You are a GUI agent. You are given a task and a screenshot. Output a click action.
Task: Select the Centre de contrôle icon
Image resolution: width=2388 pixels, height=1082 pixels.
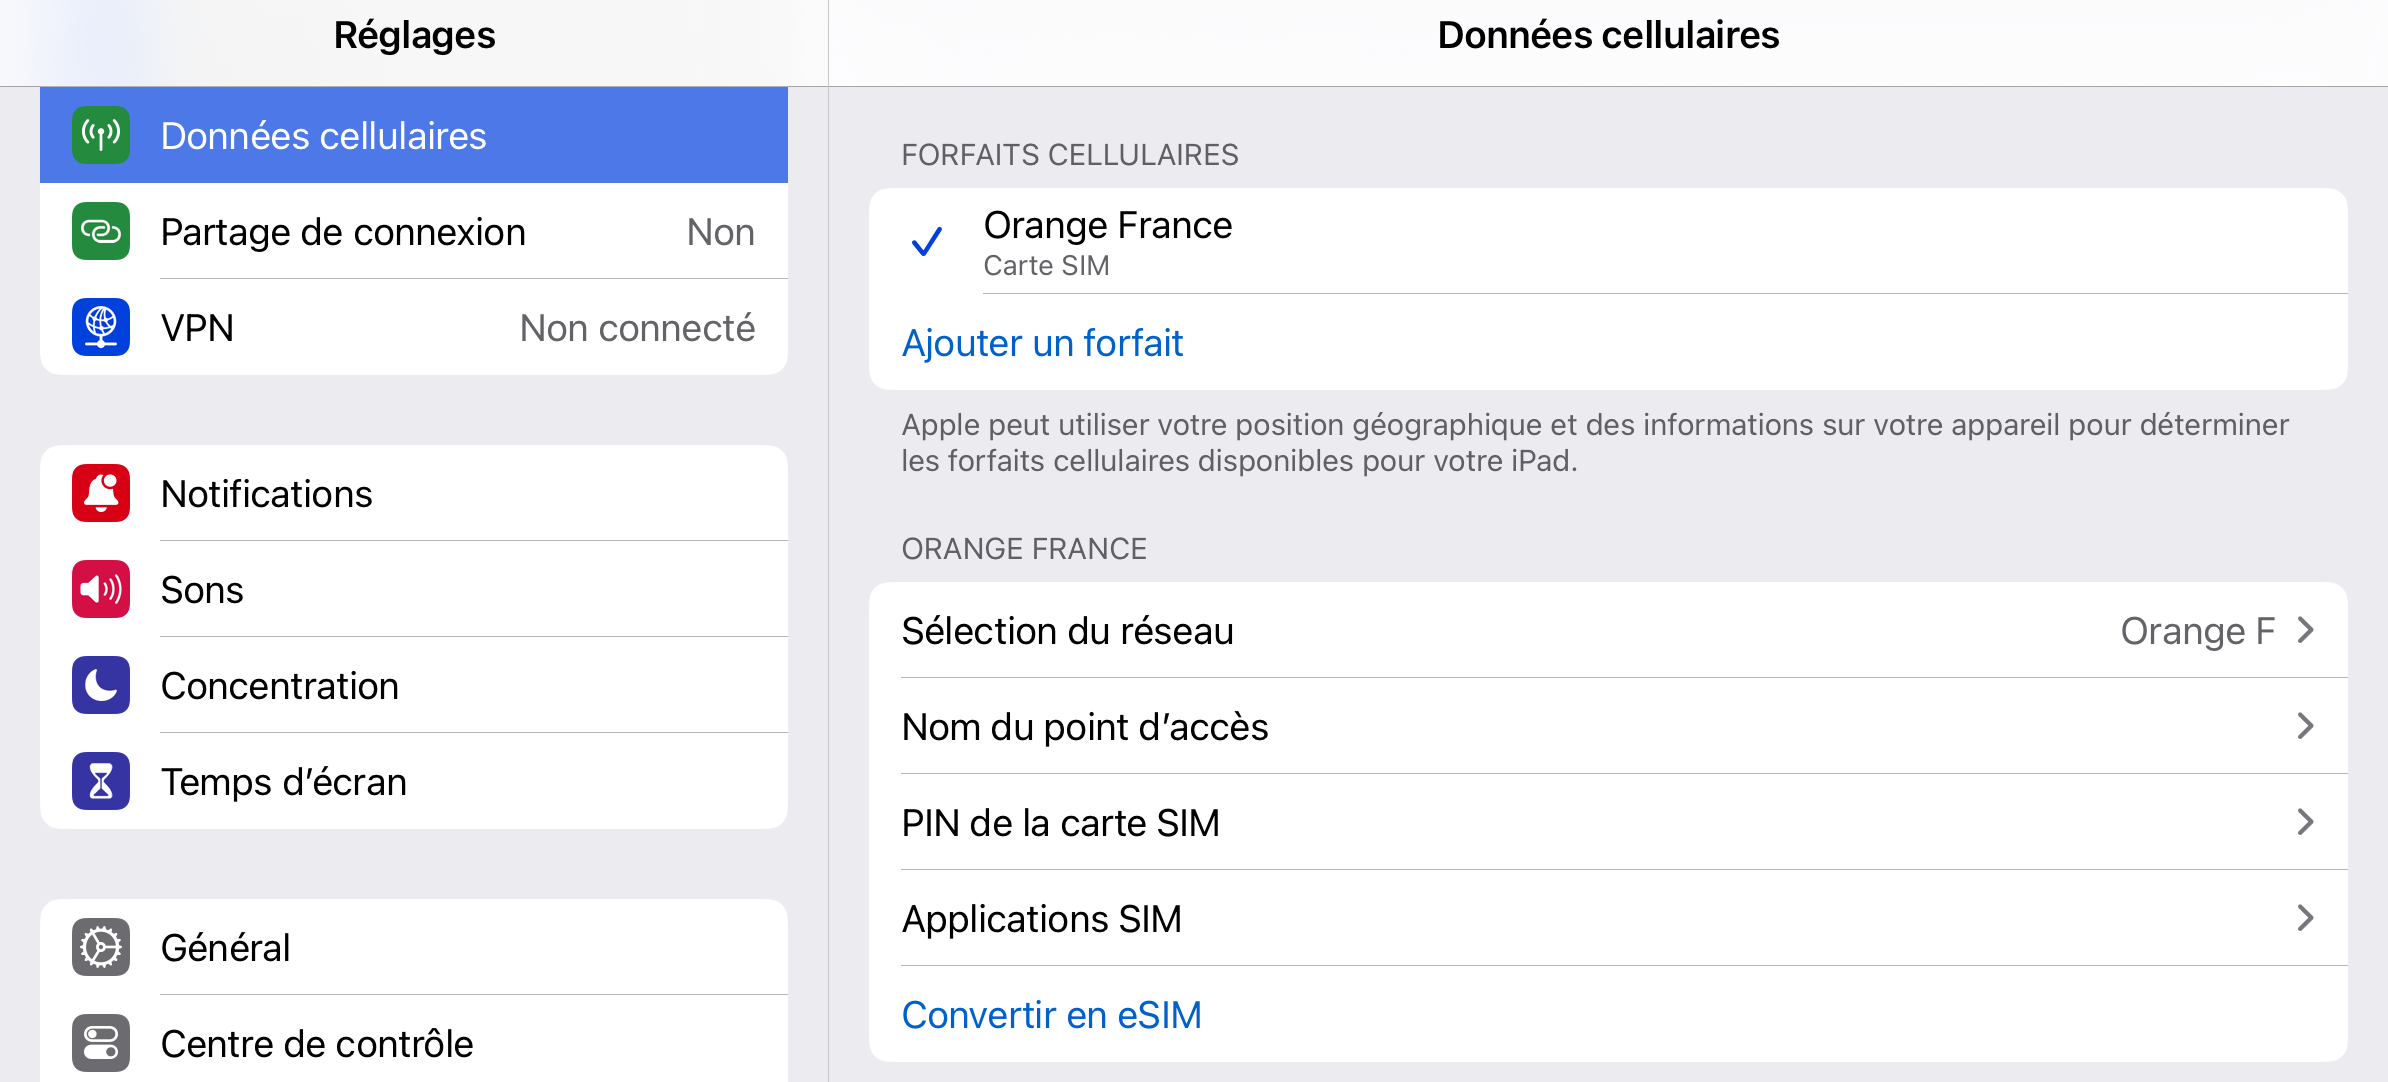pyautogui.click(x=100, y=1043)
